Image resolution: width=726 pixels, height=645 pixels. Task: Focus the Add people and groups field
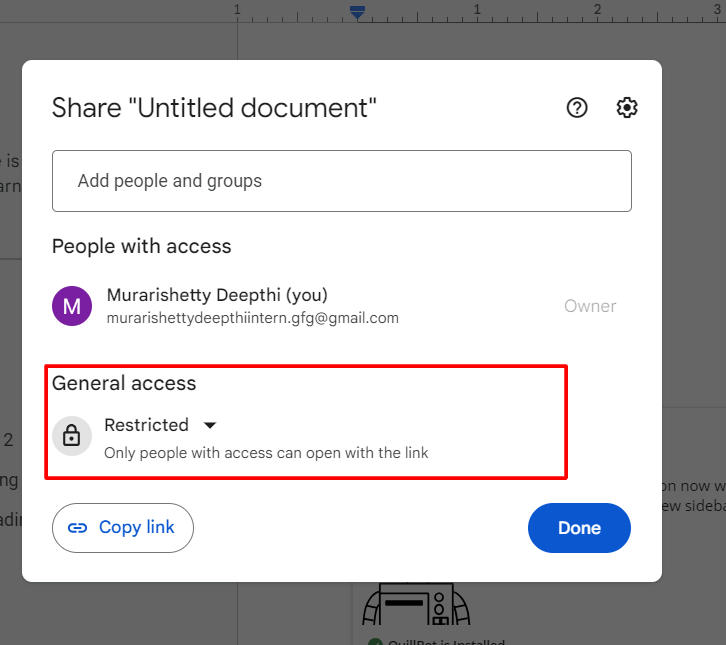(x=341, y=181)
